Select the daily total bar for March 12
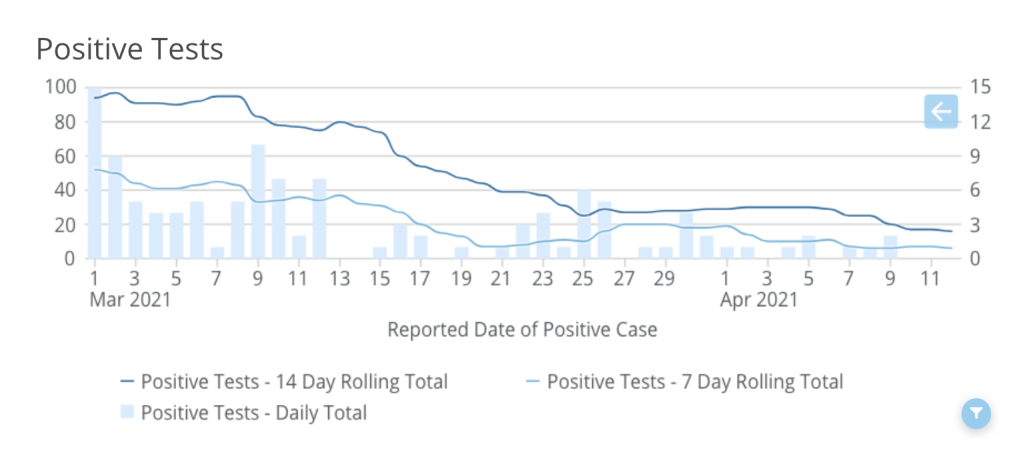Viewport: 1023px width, 451px height. point(319,218)
